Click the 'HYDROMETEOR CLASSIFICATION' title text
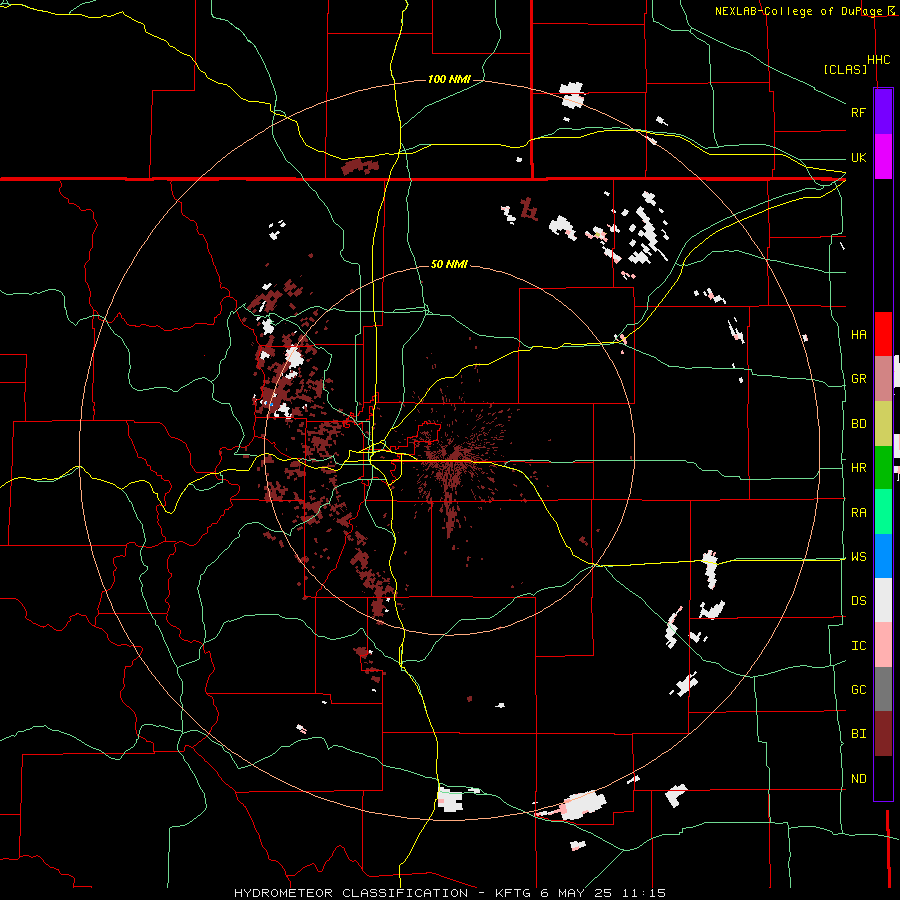Screen dimensions: 900x900 point(351,893)
